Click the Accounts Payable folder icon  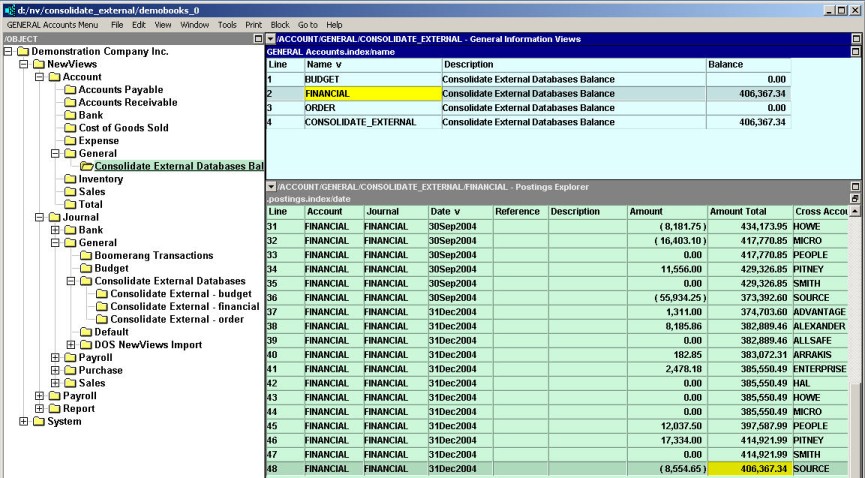70,90
